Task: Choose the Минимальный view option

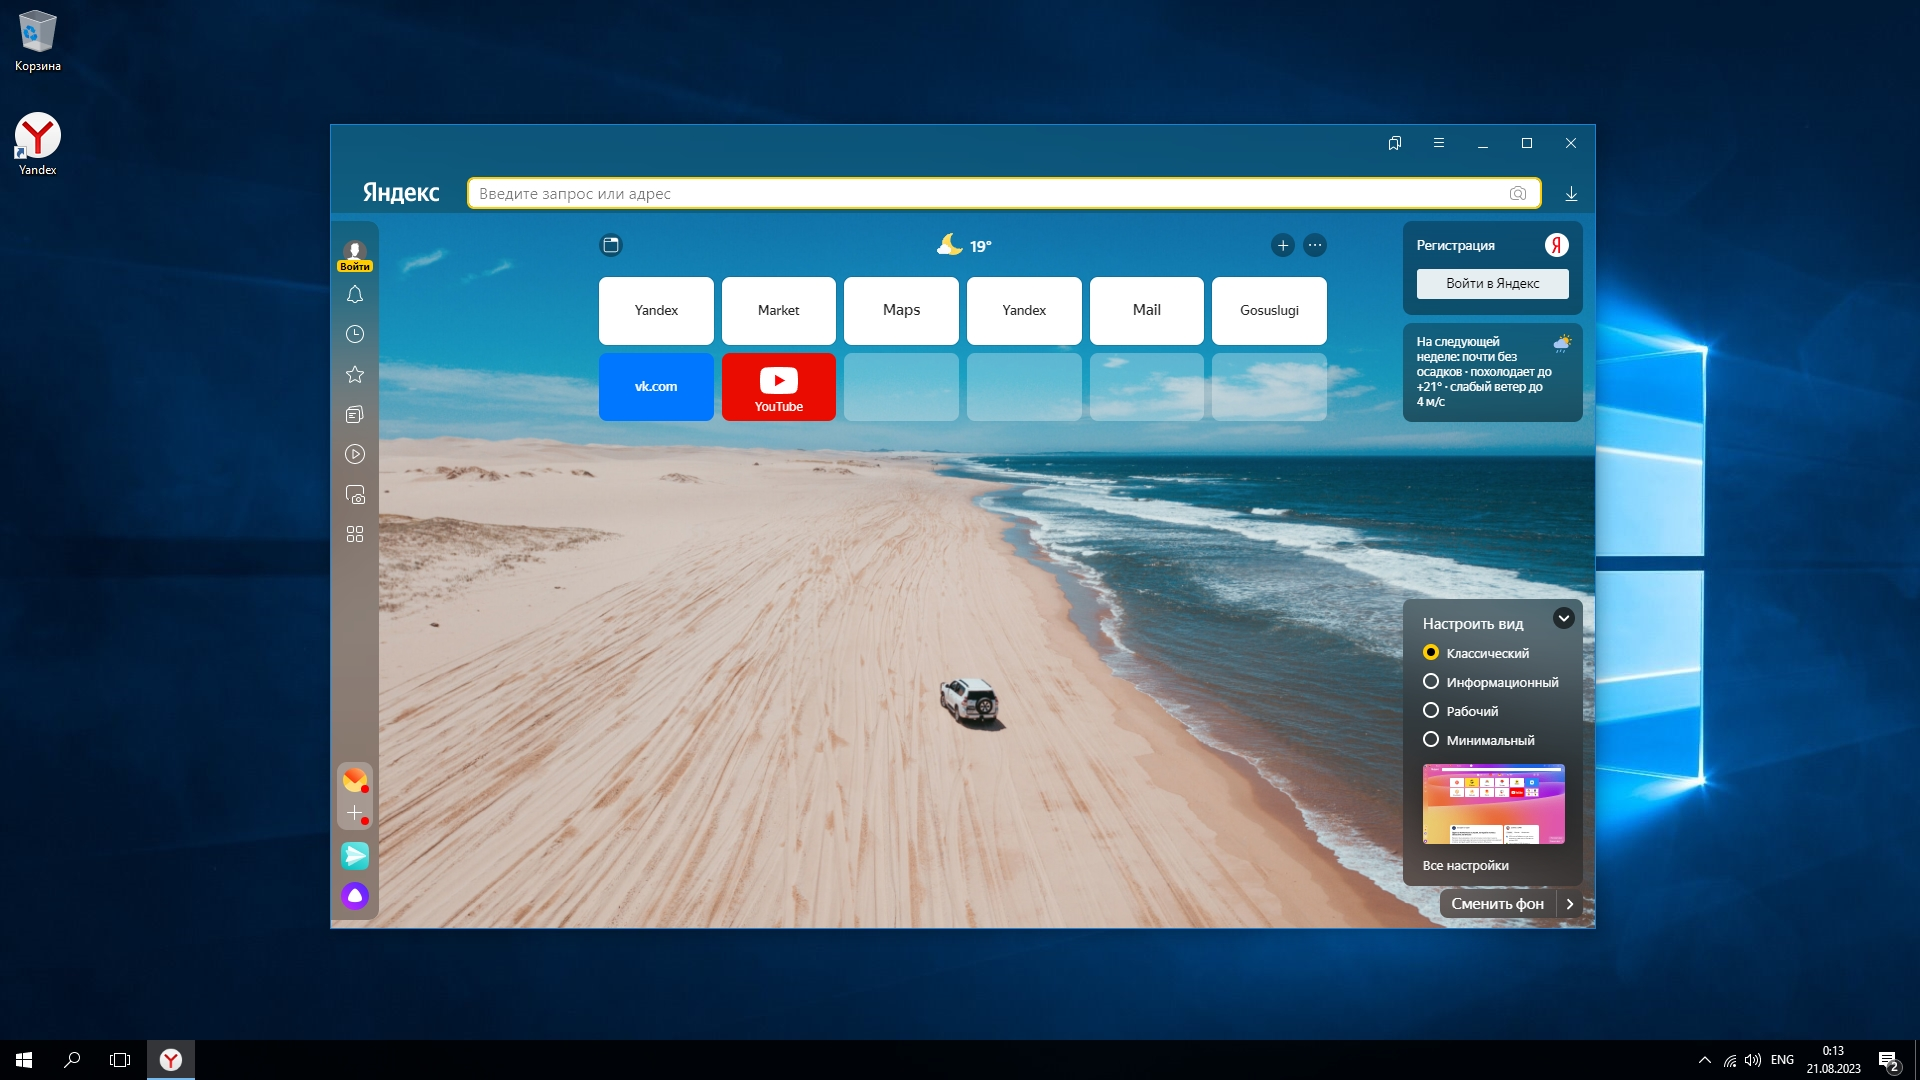Action: (x=1431, y=740)
